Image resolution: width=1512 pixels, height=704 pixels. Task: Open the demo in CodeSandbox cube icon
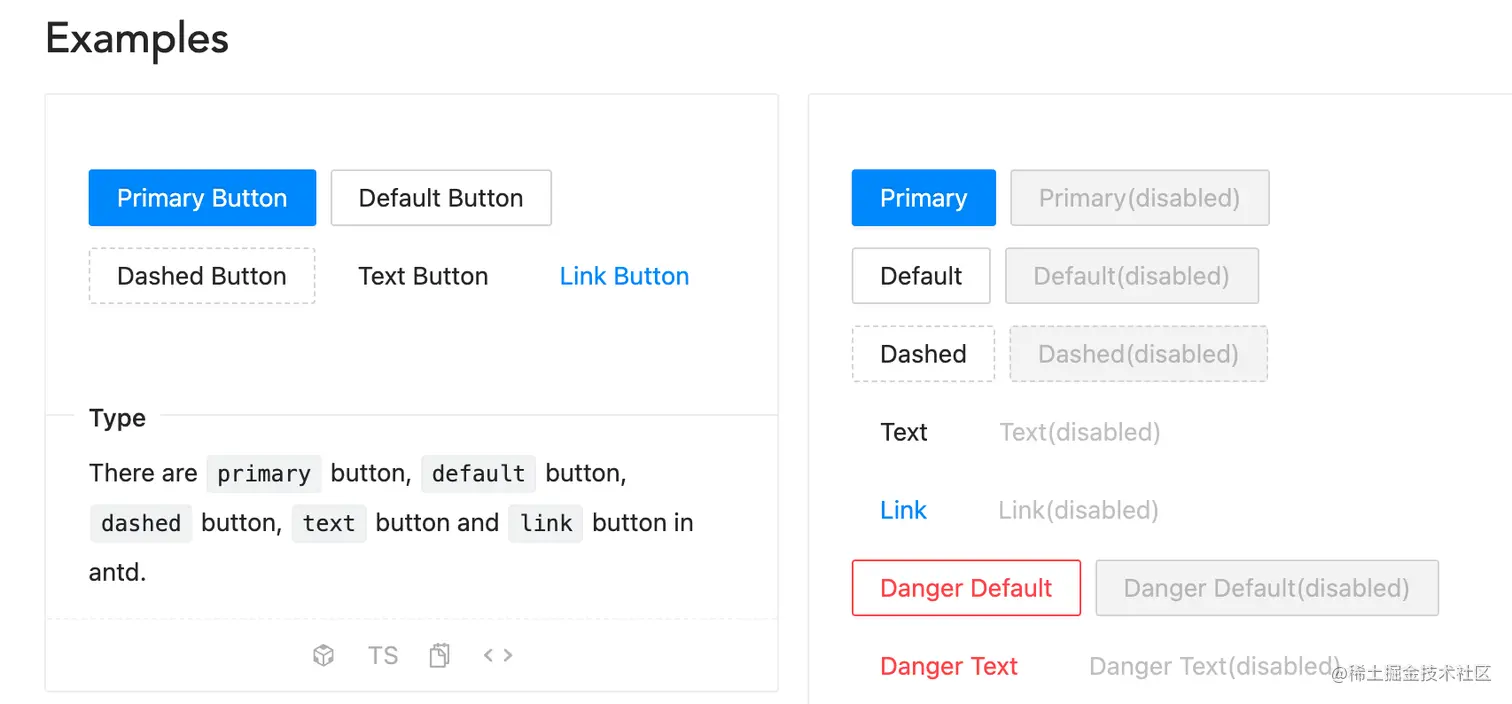(x=323, y=655)
